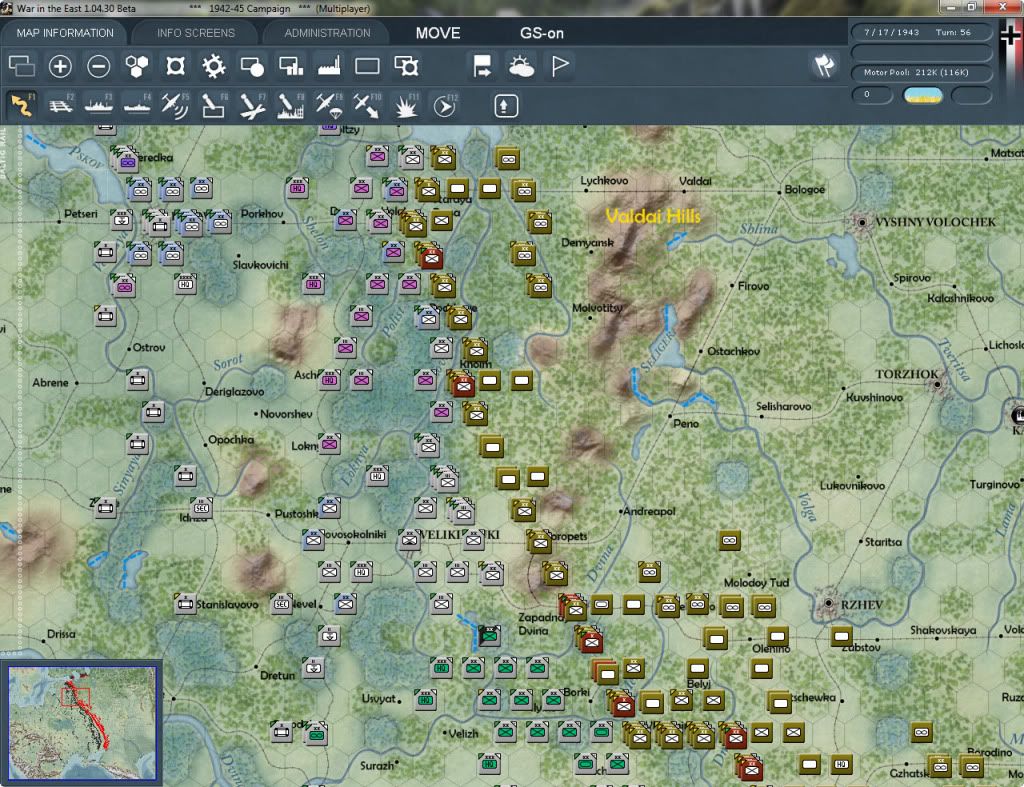Open the MAP INFORMATION tab

pyautogui.click(x=65, y=33)
